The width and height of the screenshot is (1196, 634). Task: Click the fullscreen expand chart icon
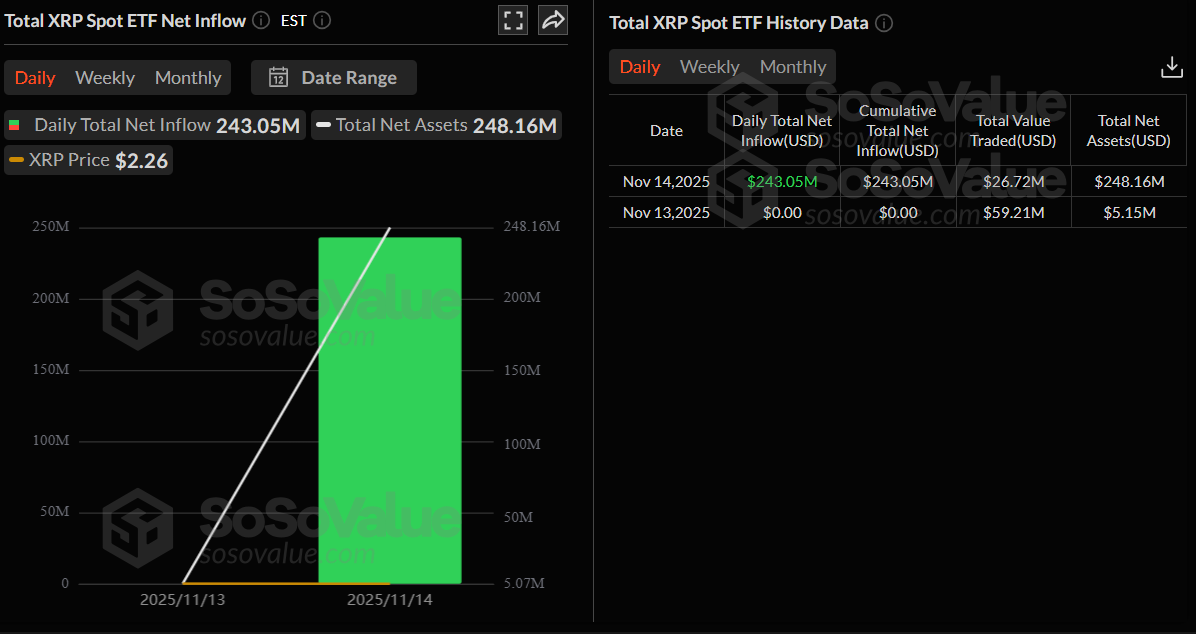[x=513, y=21]
